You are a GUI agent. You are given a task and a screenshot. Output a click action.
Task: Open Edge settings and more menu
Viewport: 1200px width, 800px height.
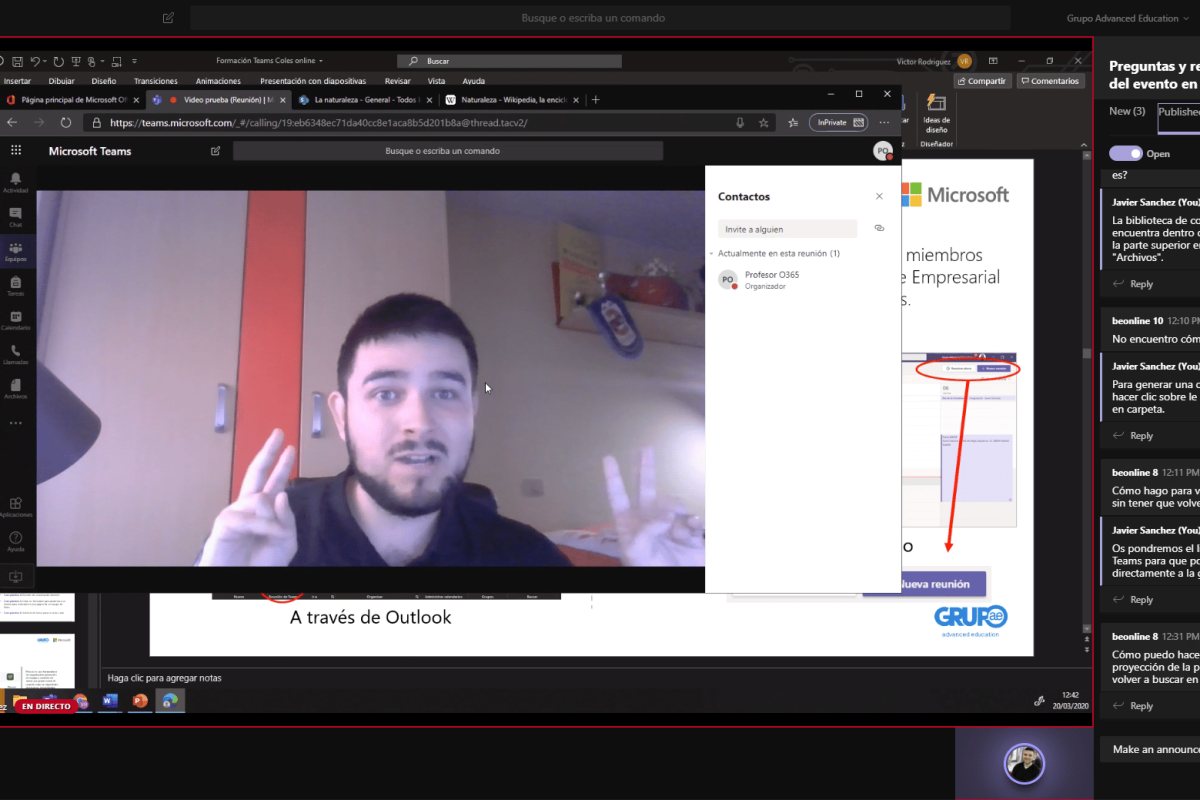tap(884, 122)
